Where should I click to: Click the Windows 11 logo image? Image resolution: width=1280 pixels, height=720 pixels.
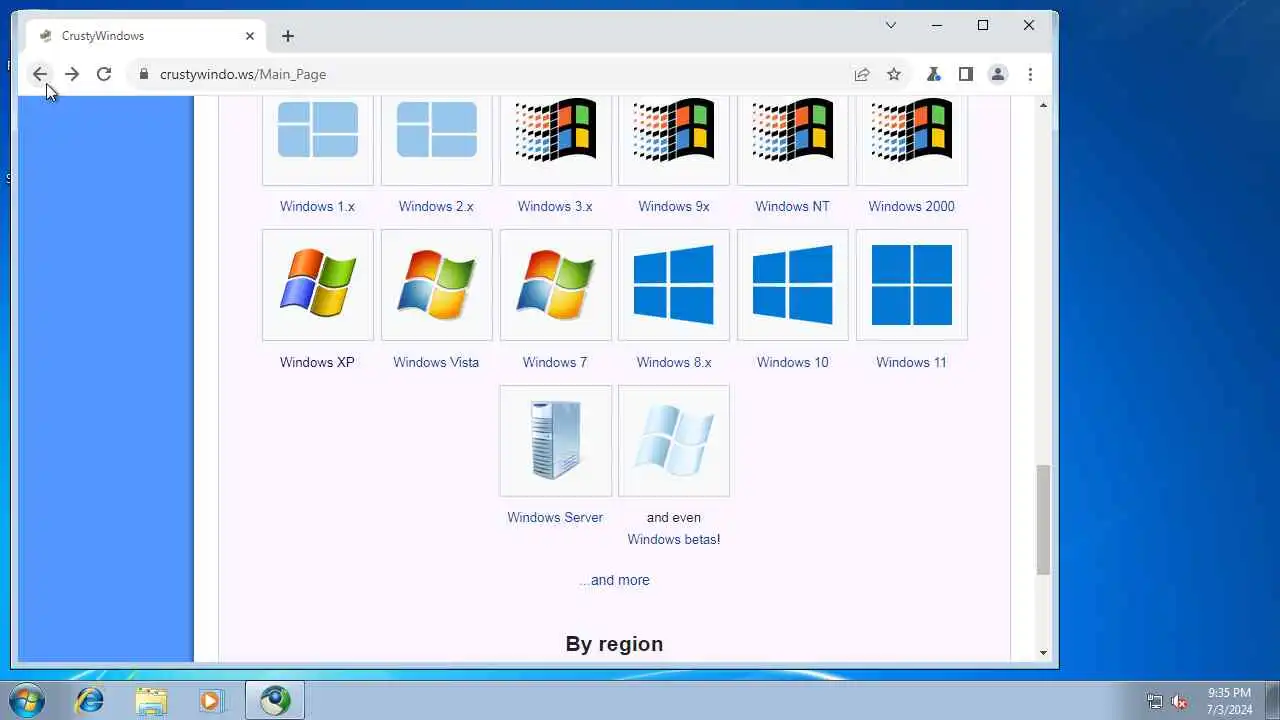pos(912,285)
